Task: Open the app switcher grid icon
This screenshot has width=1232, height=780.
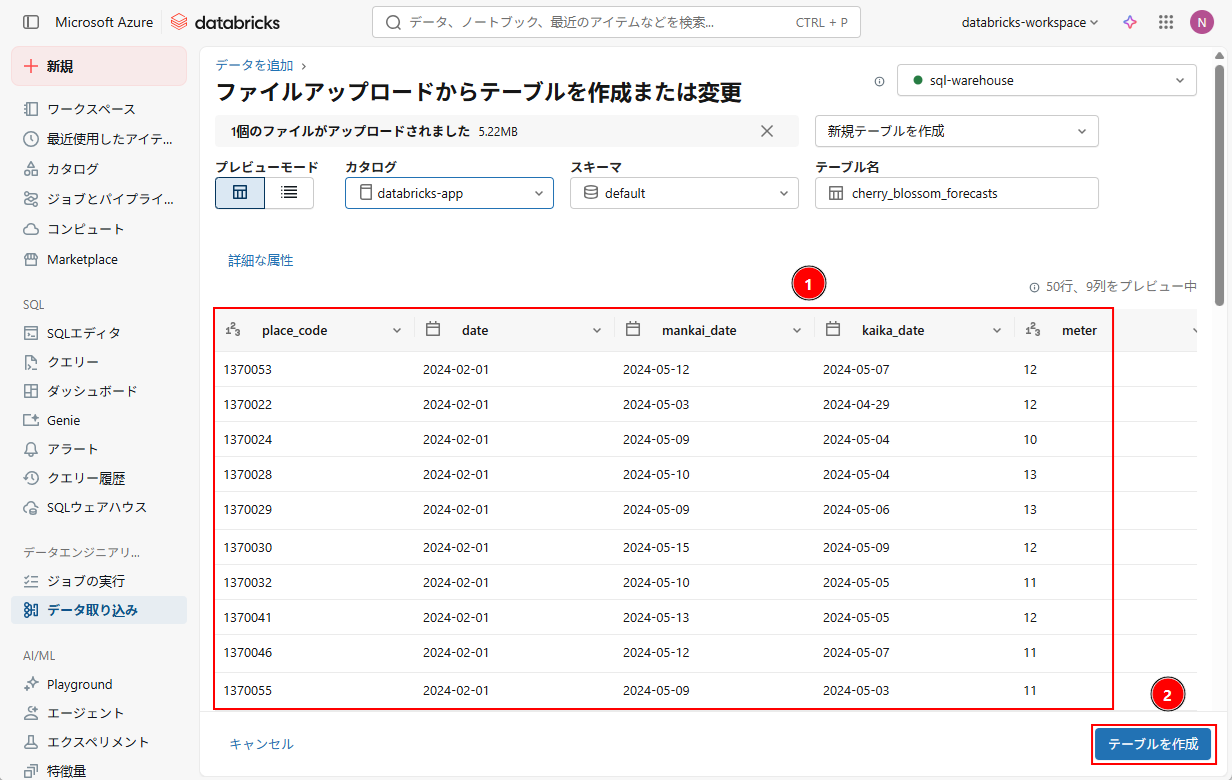Action: click(1165, 22)
